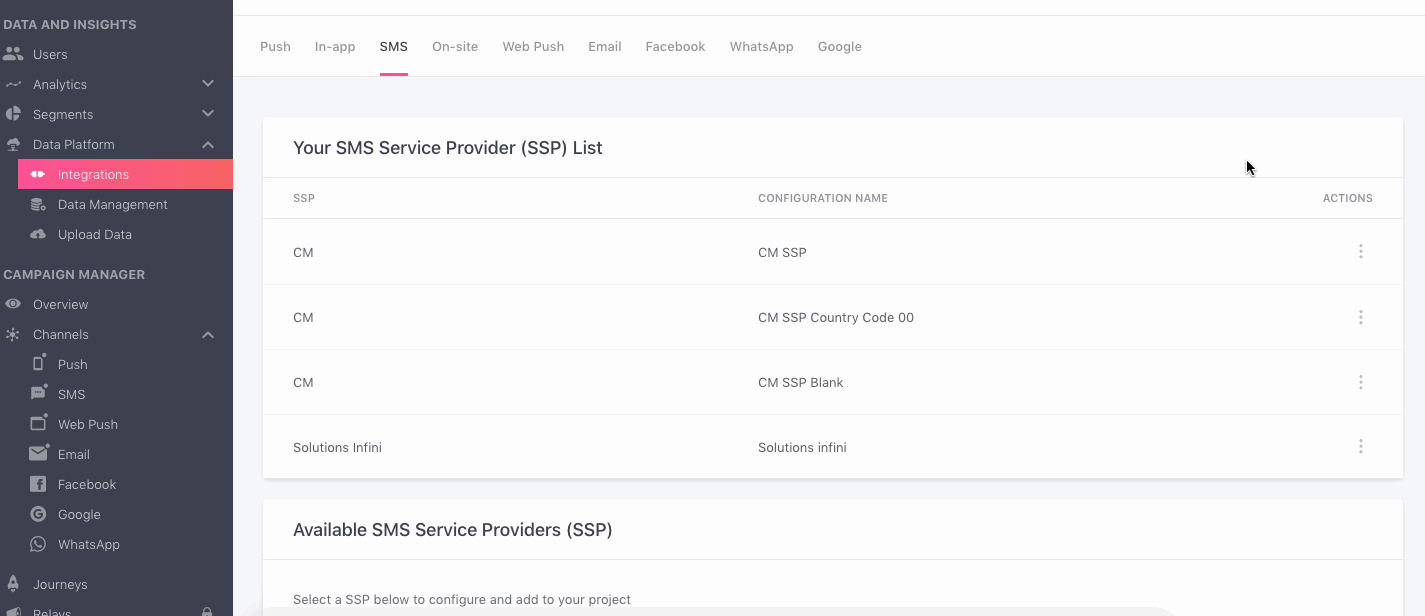Click the Overview eye icon
This screenshot has width=1425, height=616.
[x=13, y=304]
